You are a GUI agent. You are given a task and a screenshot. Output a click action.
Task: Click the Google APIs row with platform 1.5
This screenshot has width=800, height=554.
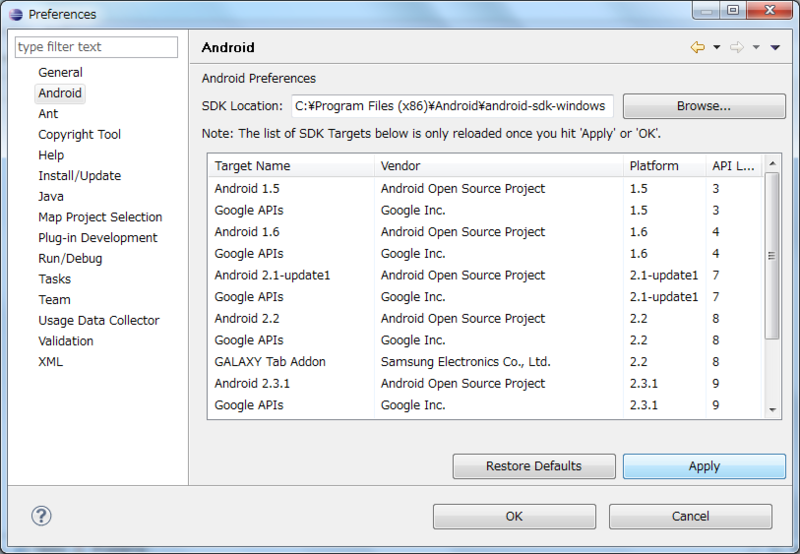(485, 211)
